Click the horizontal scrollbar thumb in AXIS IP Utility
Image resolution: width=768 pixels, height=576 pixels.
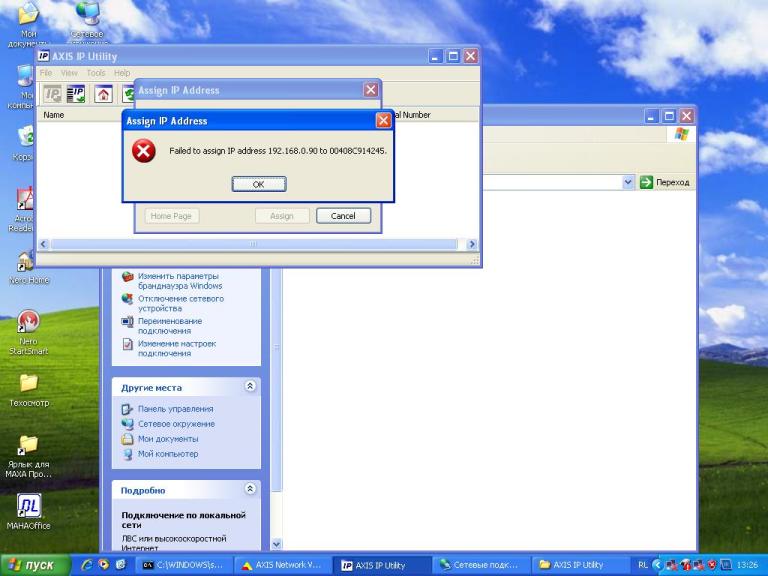click(254, 244)
